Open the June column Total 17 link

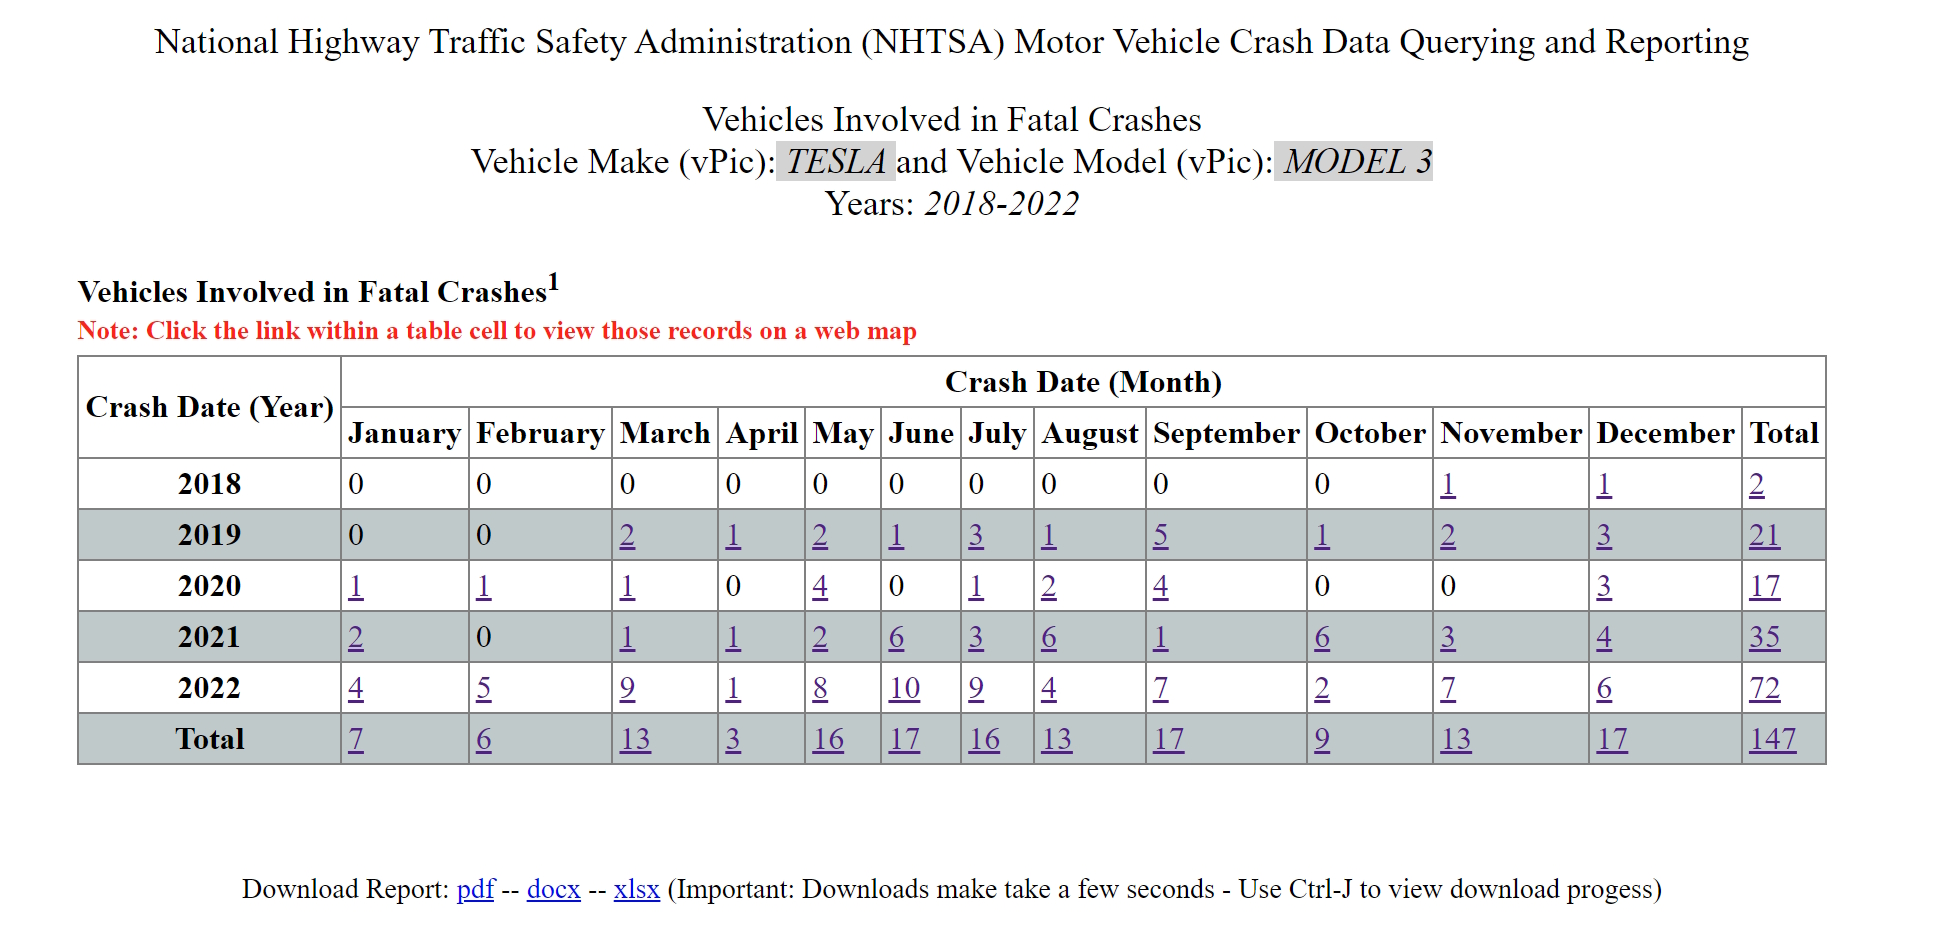pos(904,739)
